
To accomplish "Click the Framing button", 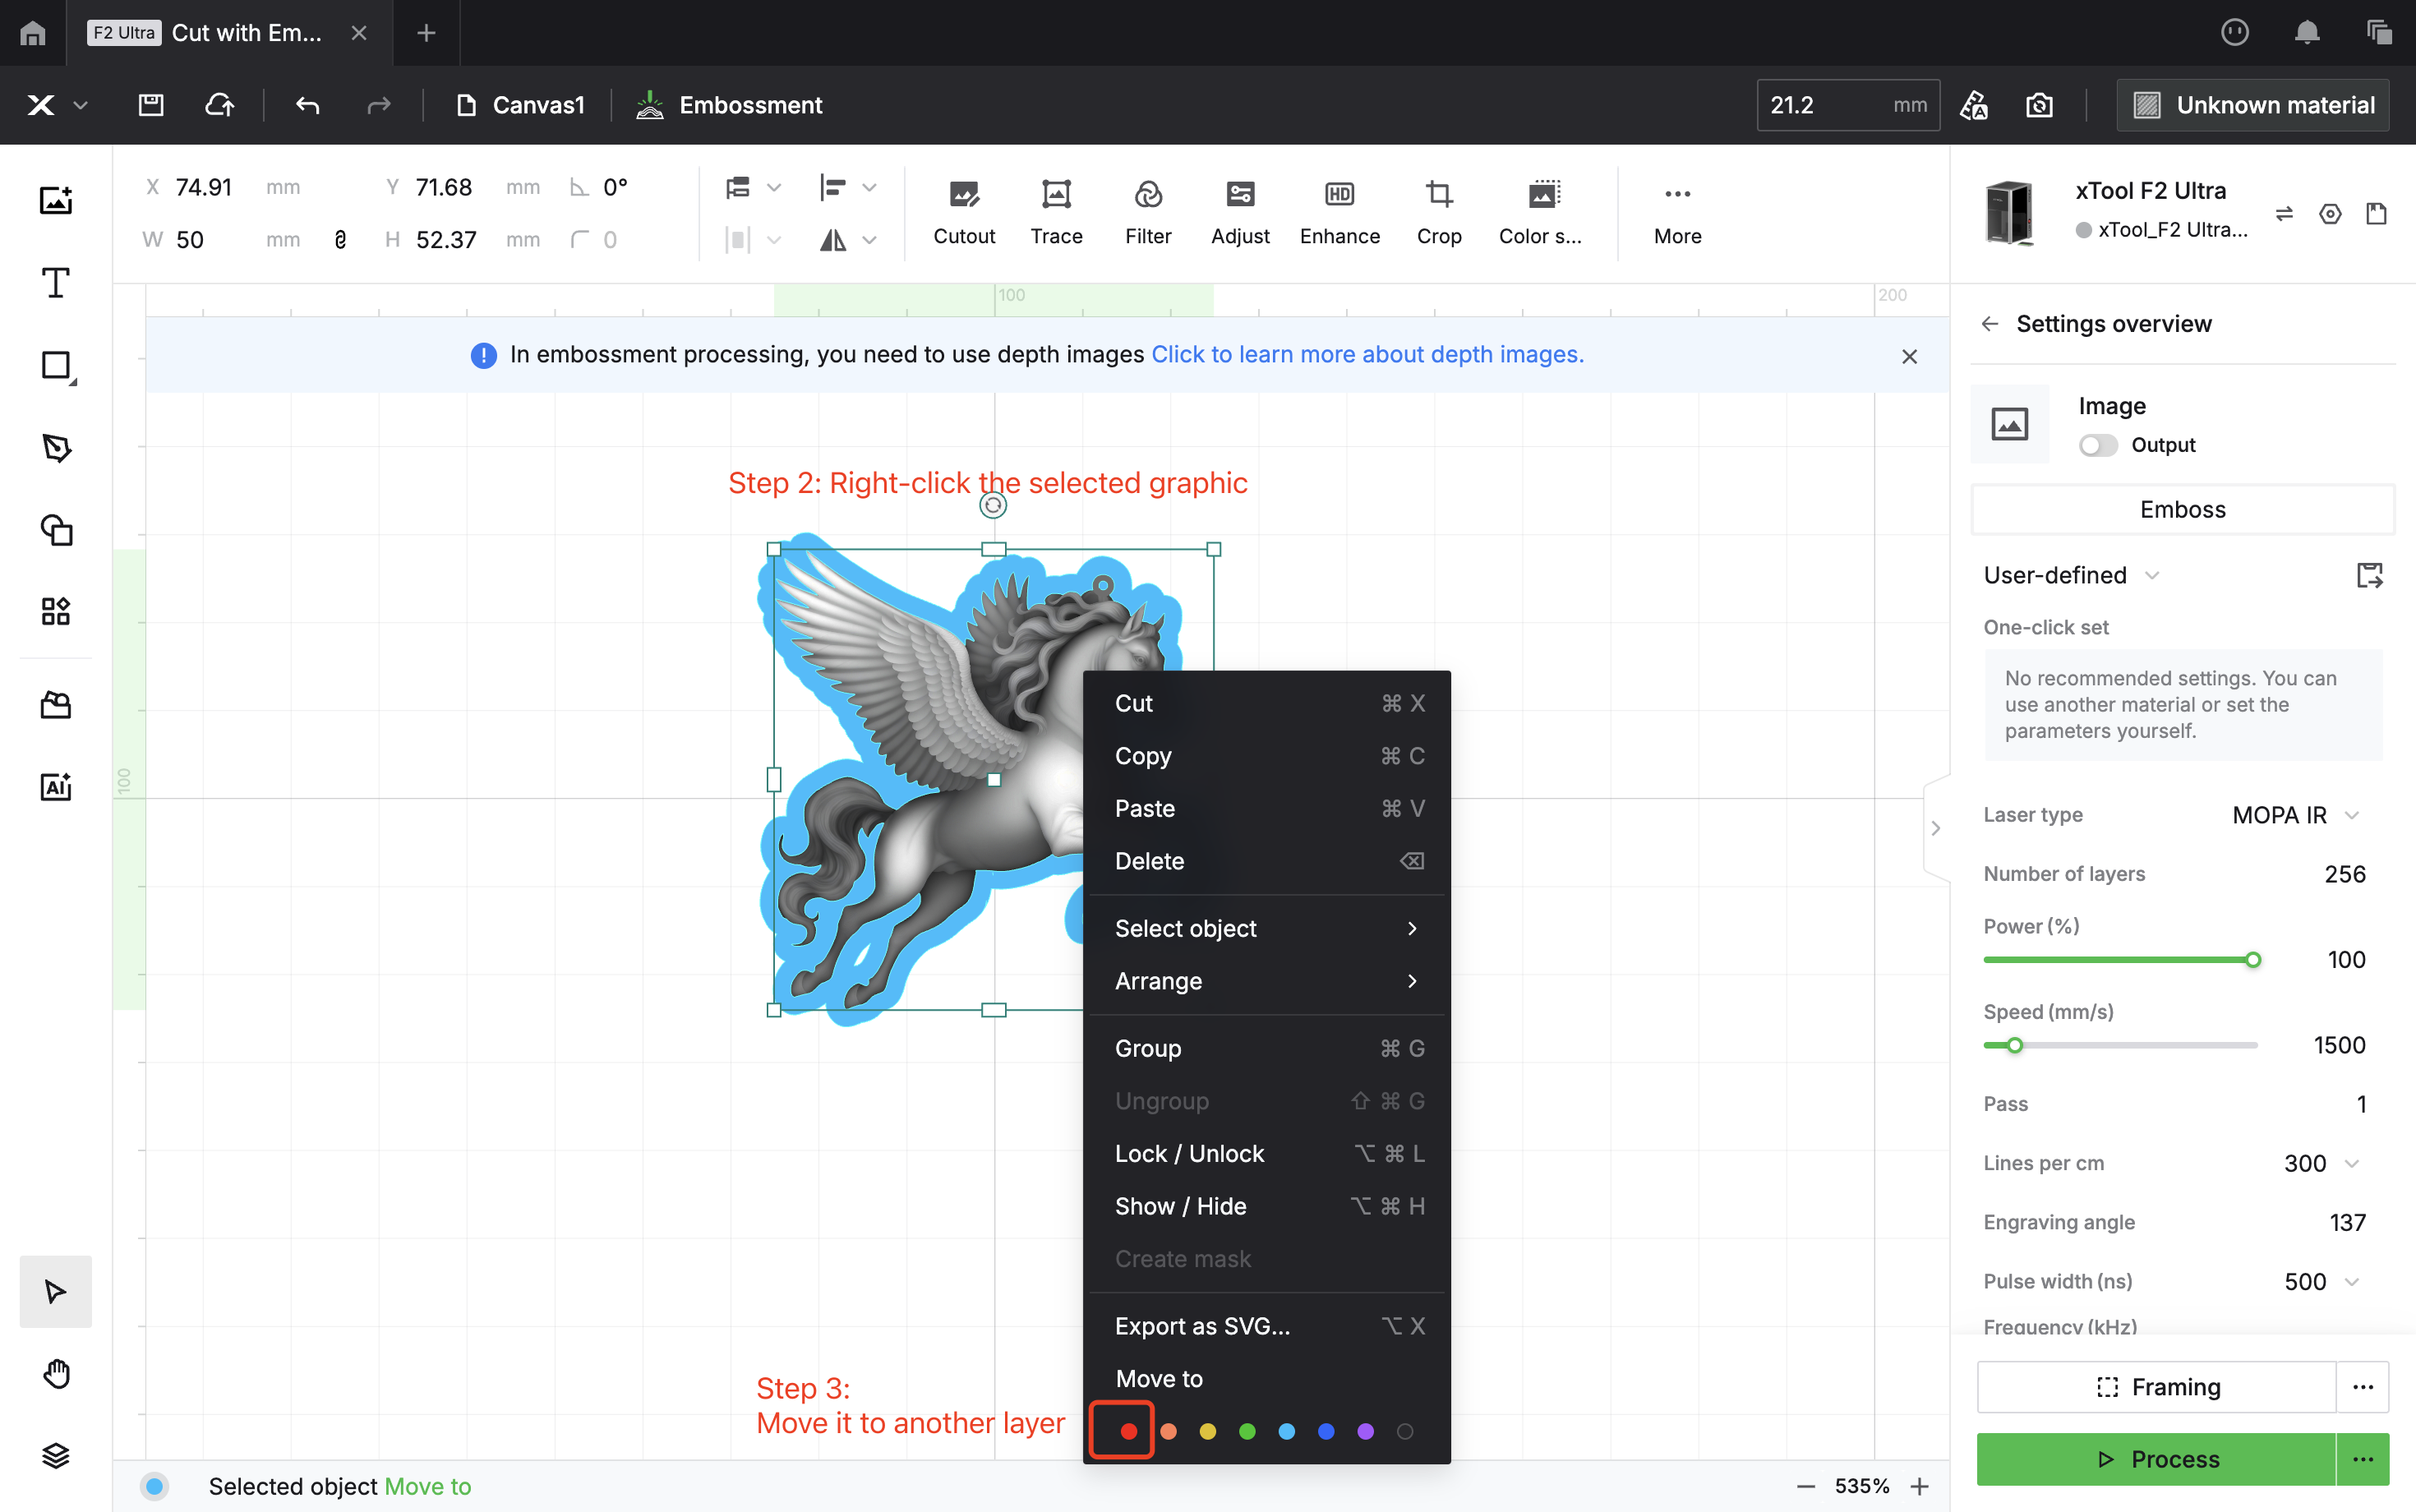I will 2156,1387.
